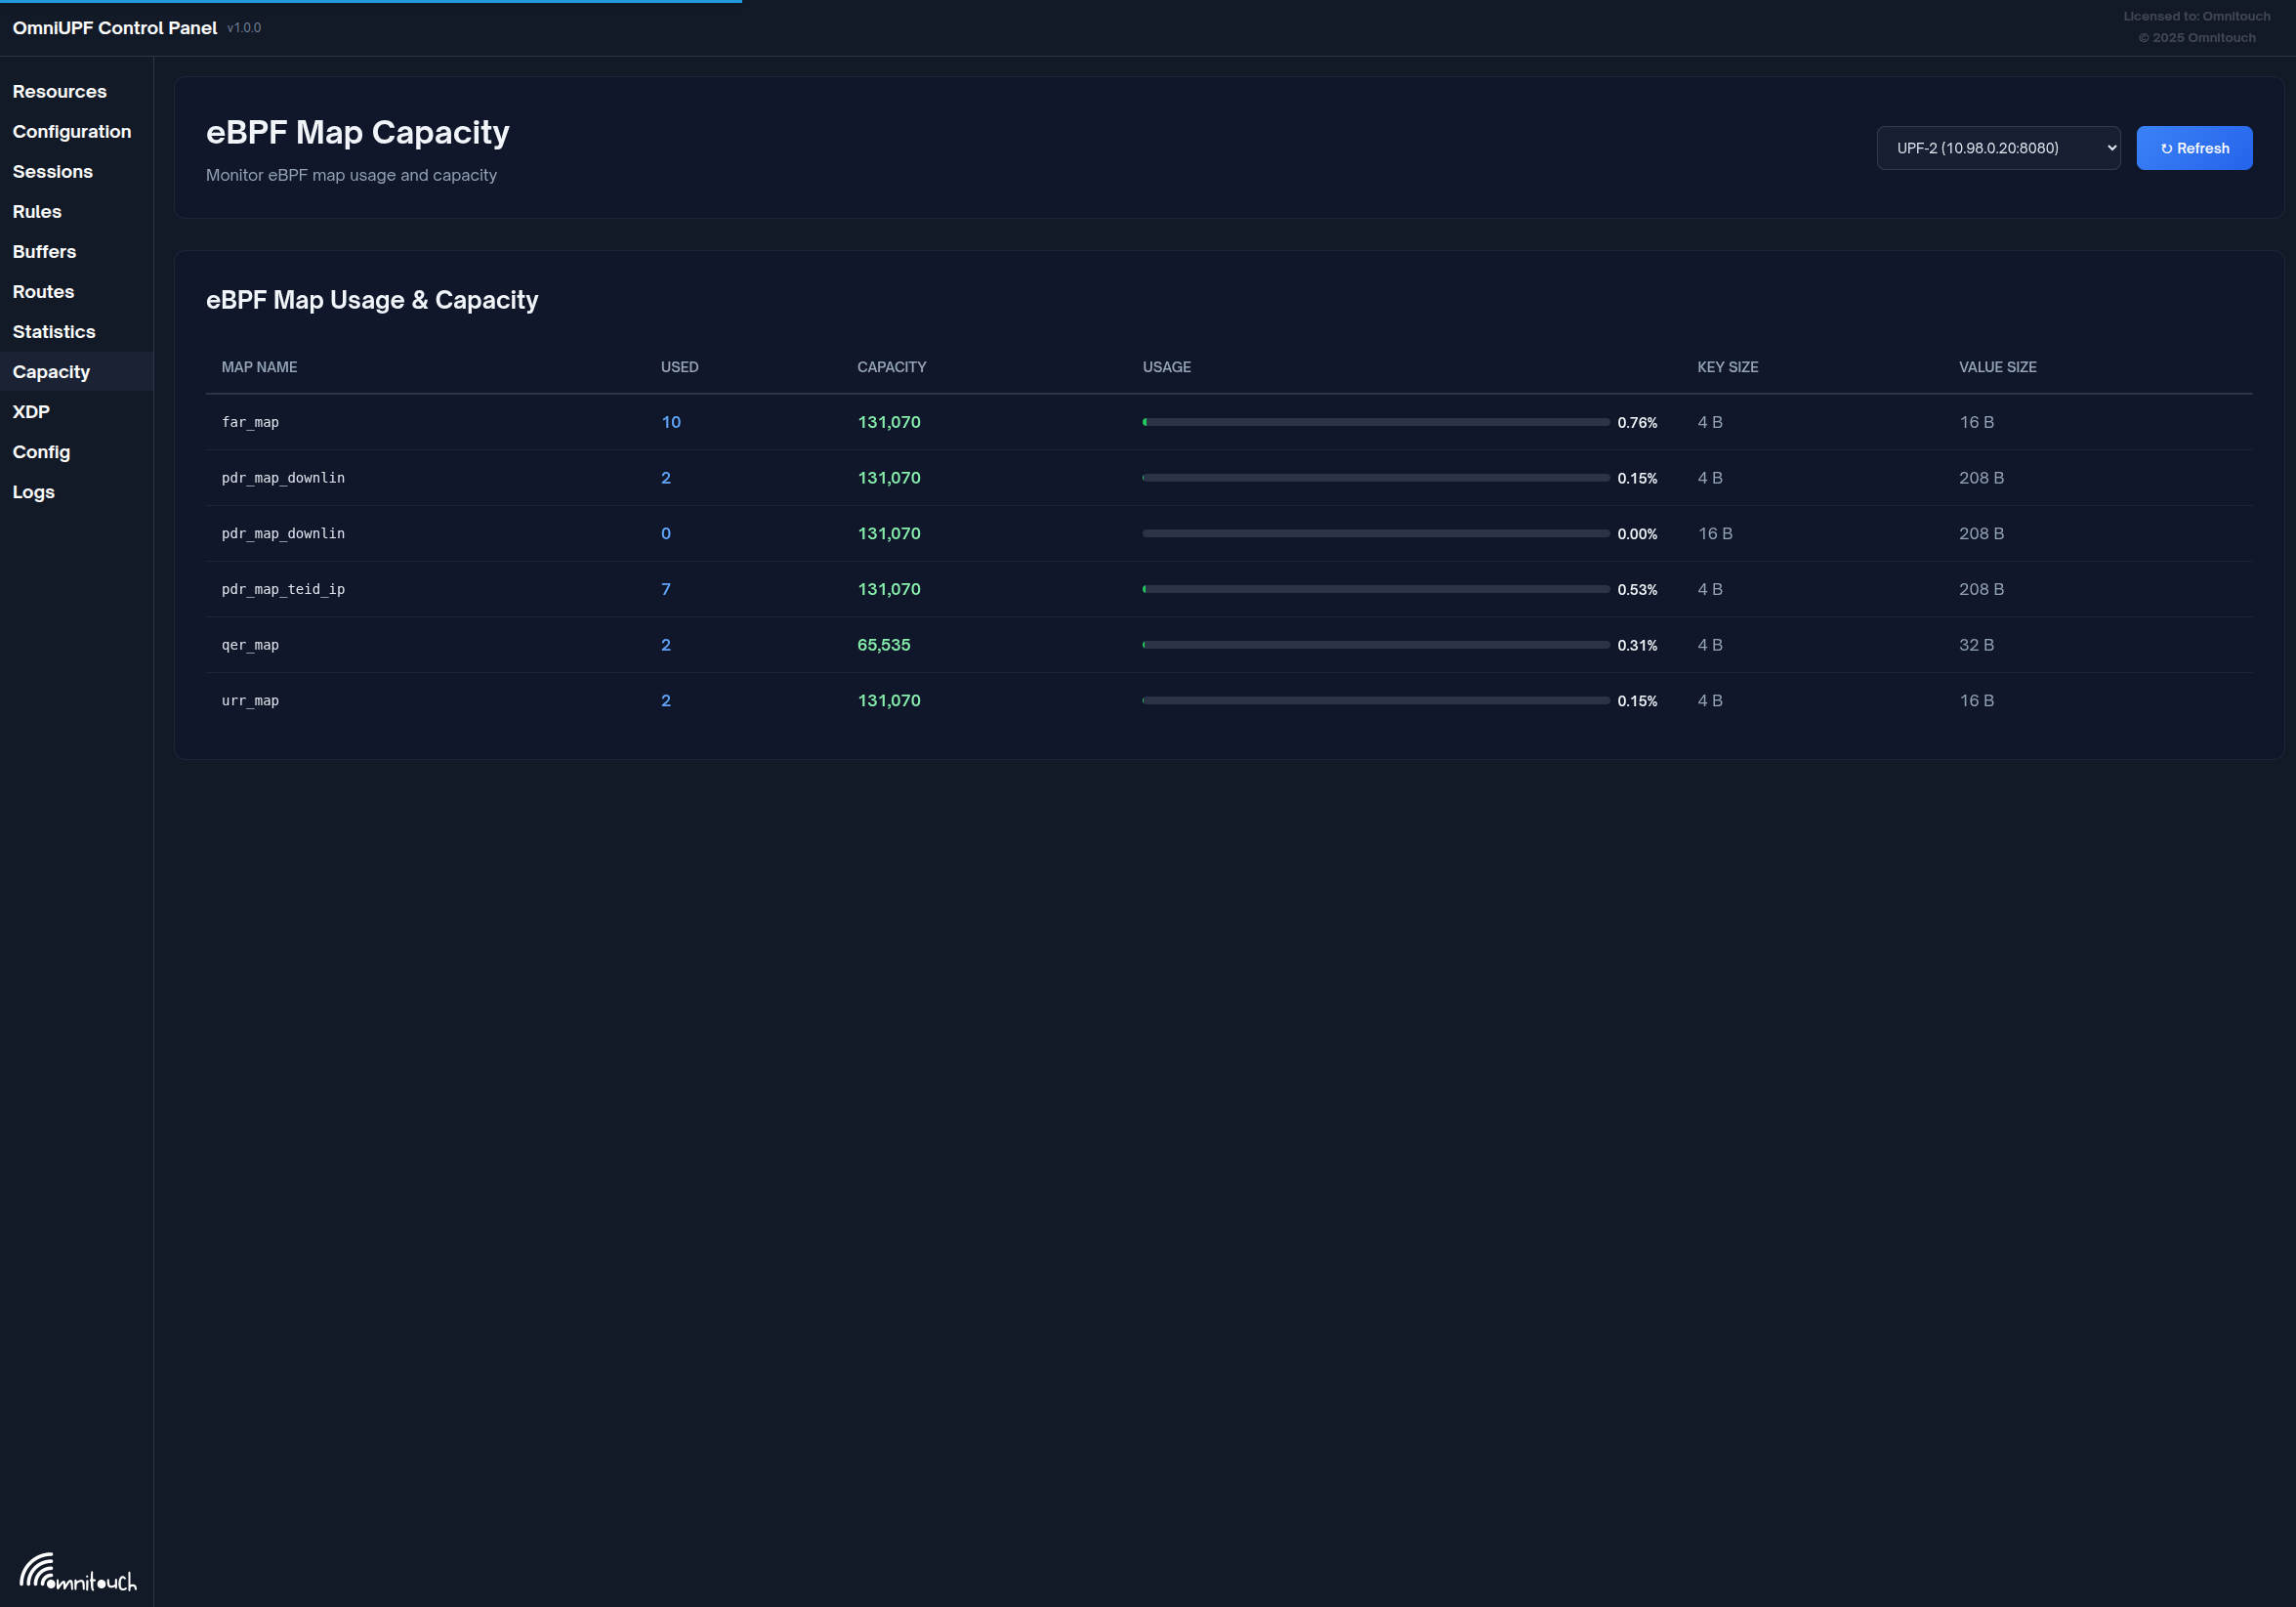Click the v1.0.0 version label
2296x1607 pixels.
(x=244, y=28)
